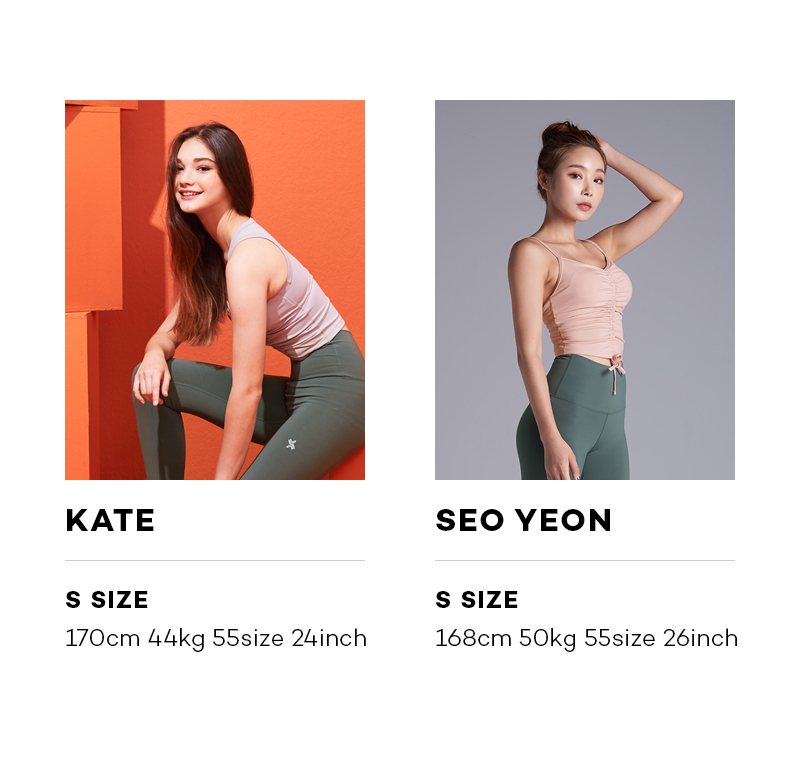The width and height of the screenshot is (800, 760).
Task: Click the small logo on Kate's green leggings
Action: [291, 444]
